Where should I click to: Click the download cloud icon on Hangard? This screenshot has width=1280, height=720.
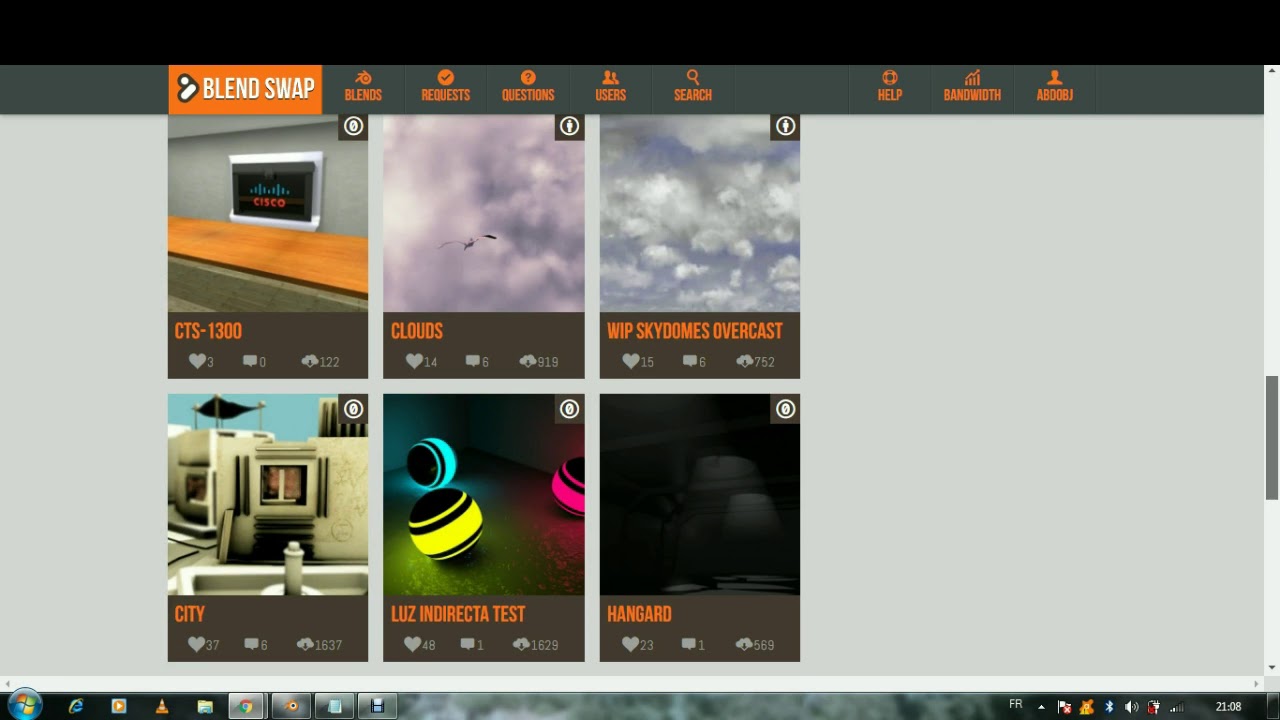[x=743, y=644]
